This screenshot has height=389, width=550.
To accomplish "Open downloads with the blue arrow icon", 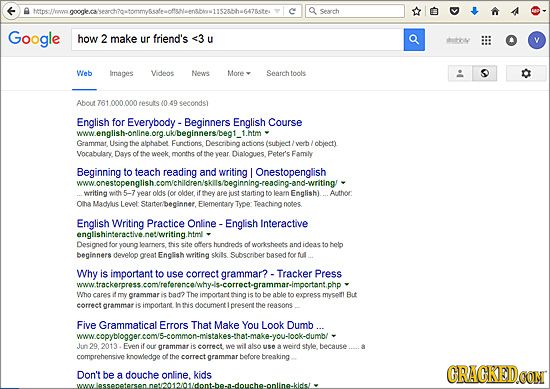I will pos(474,11).
